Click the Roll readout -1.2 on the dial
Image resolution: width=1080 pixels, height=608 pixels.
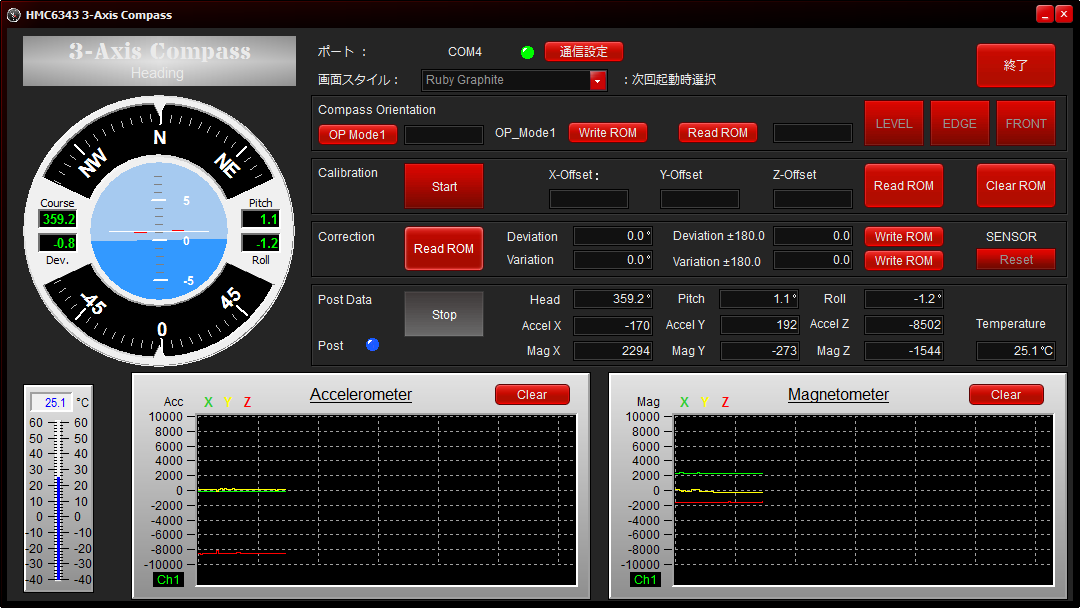click(x=260, y=243)
